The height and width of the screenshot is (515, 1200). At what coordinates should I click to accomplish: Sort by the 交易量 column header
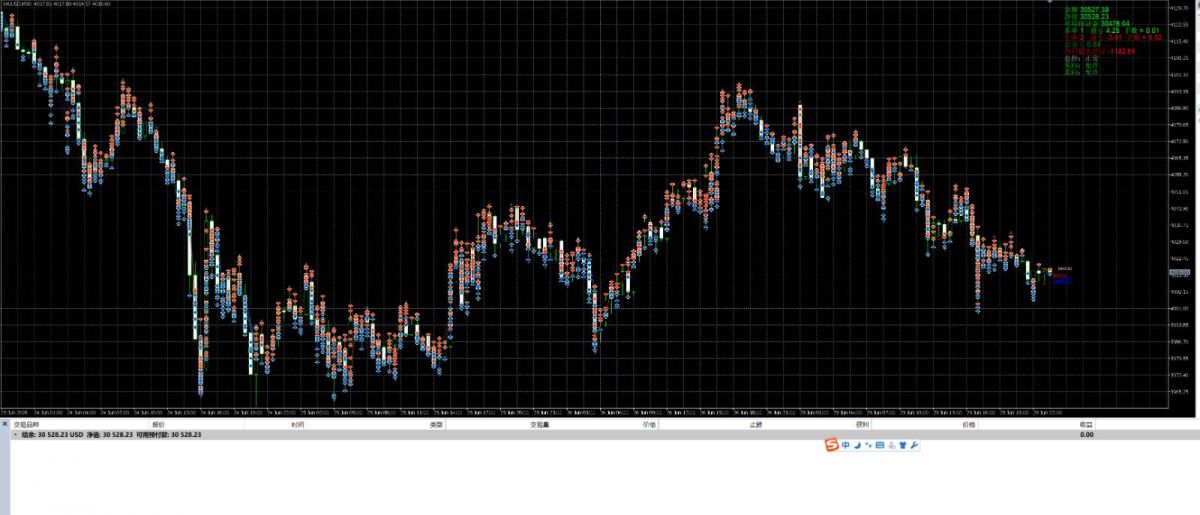coord(540,424)
